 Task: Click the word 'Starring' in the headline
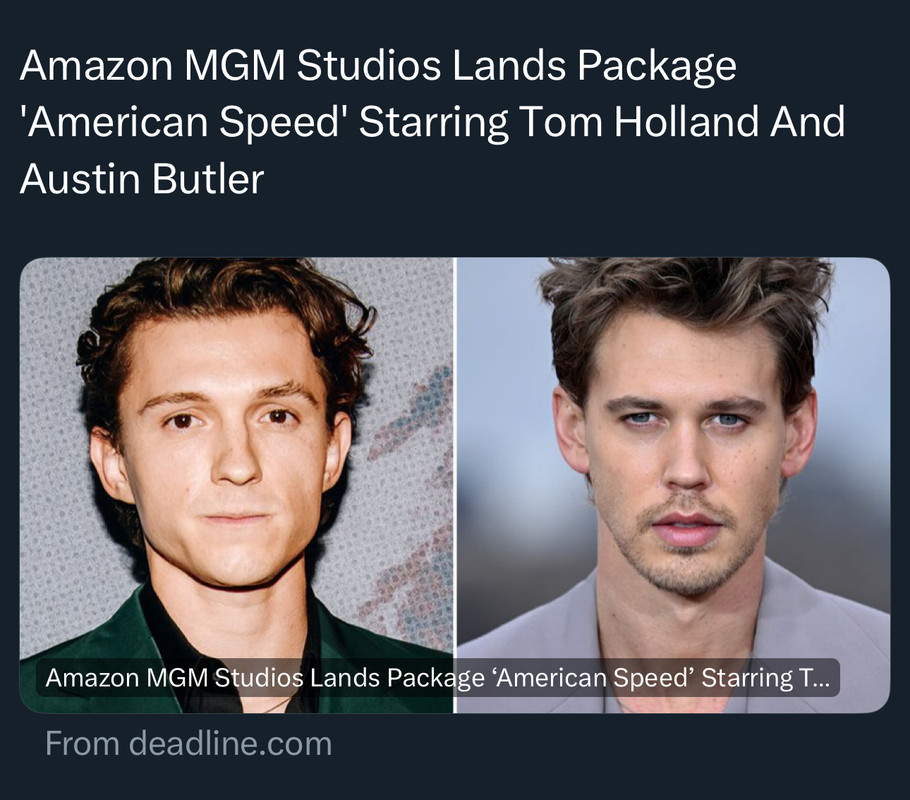433,122
